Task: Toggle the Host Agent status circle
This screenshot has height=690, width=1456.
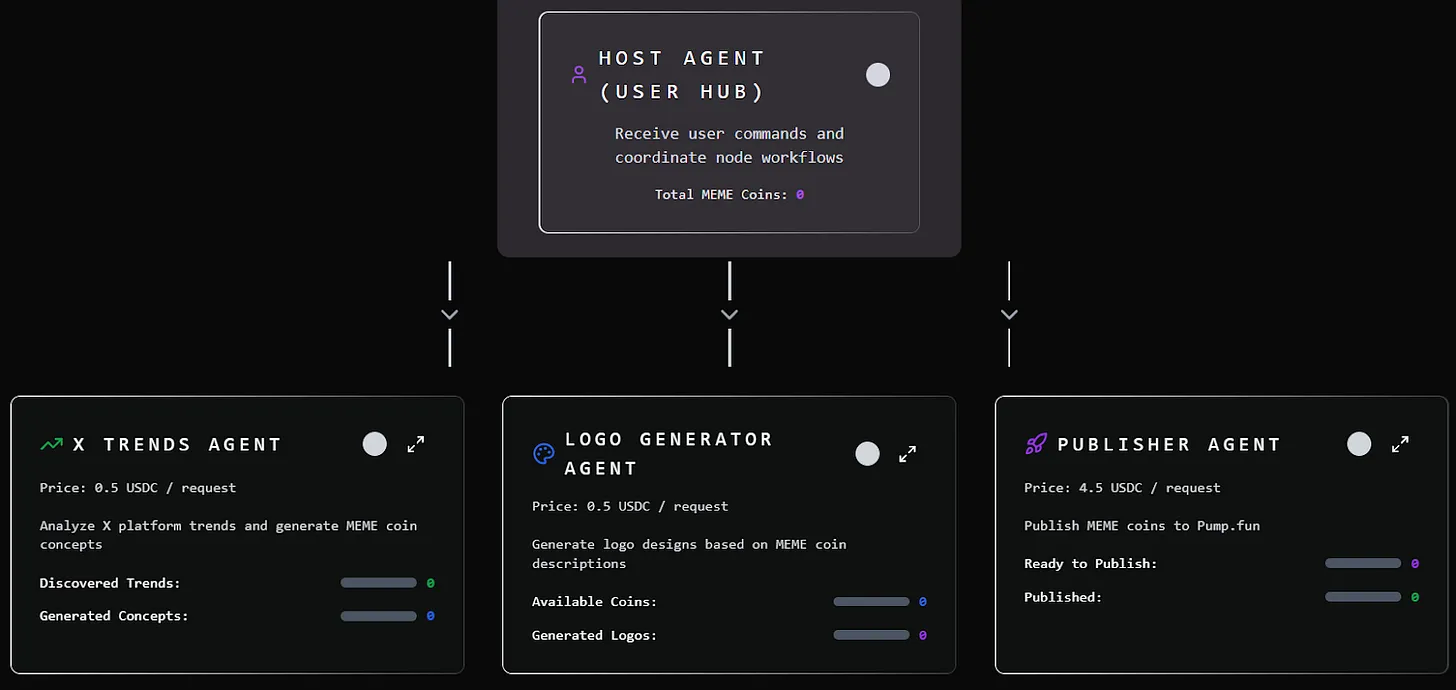Action: [878, 75]
